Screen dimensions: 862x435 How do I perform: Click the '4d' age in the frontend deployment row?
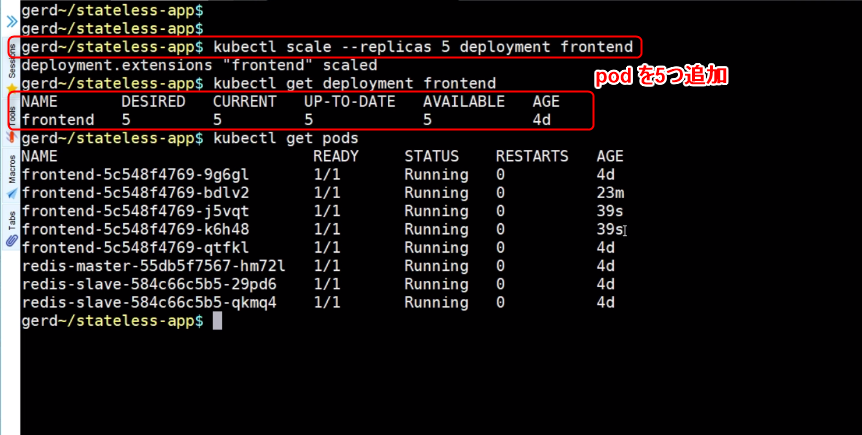[x=541, y=120]
